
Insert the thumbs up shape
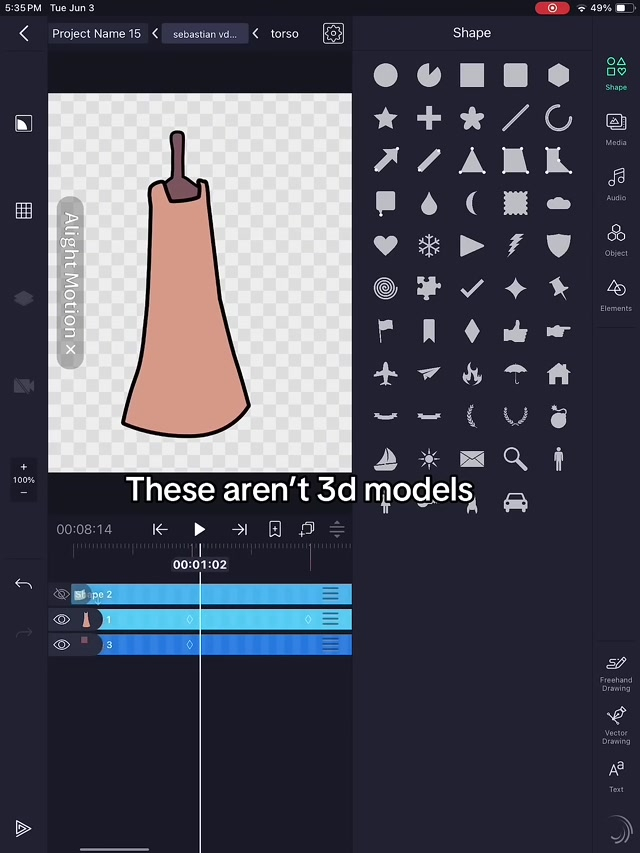[515, 331]
